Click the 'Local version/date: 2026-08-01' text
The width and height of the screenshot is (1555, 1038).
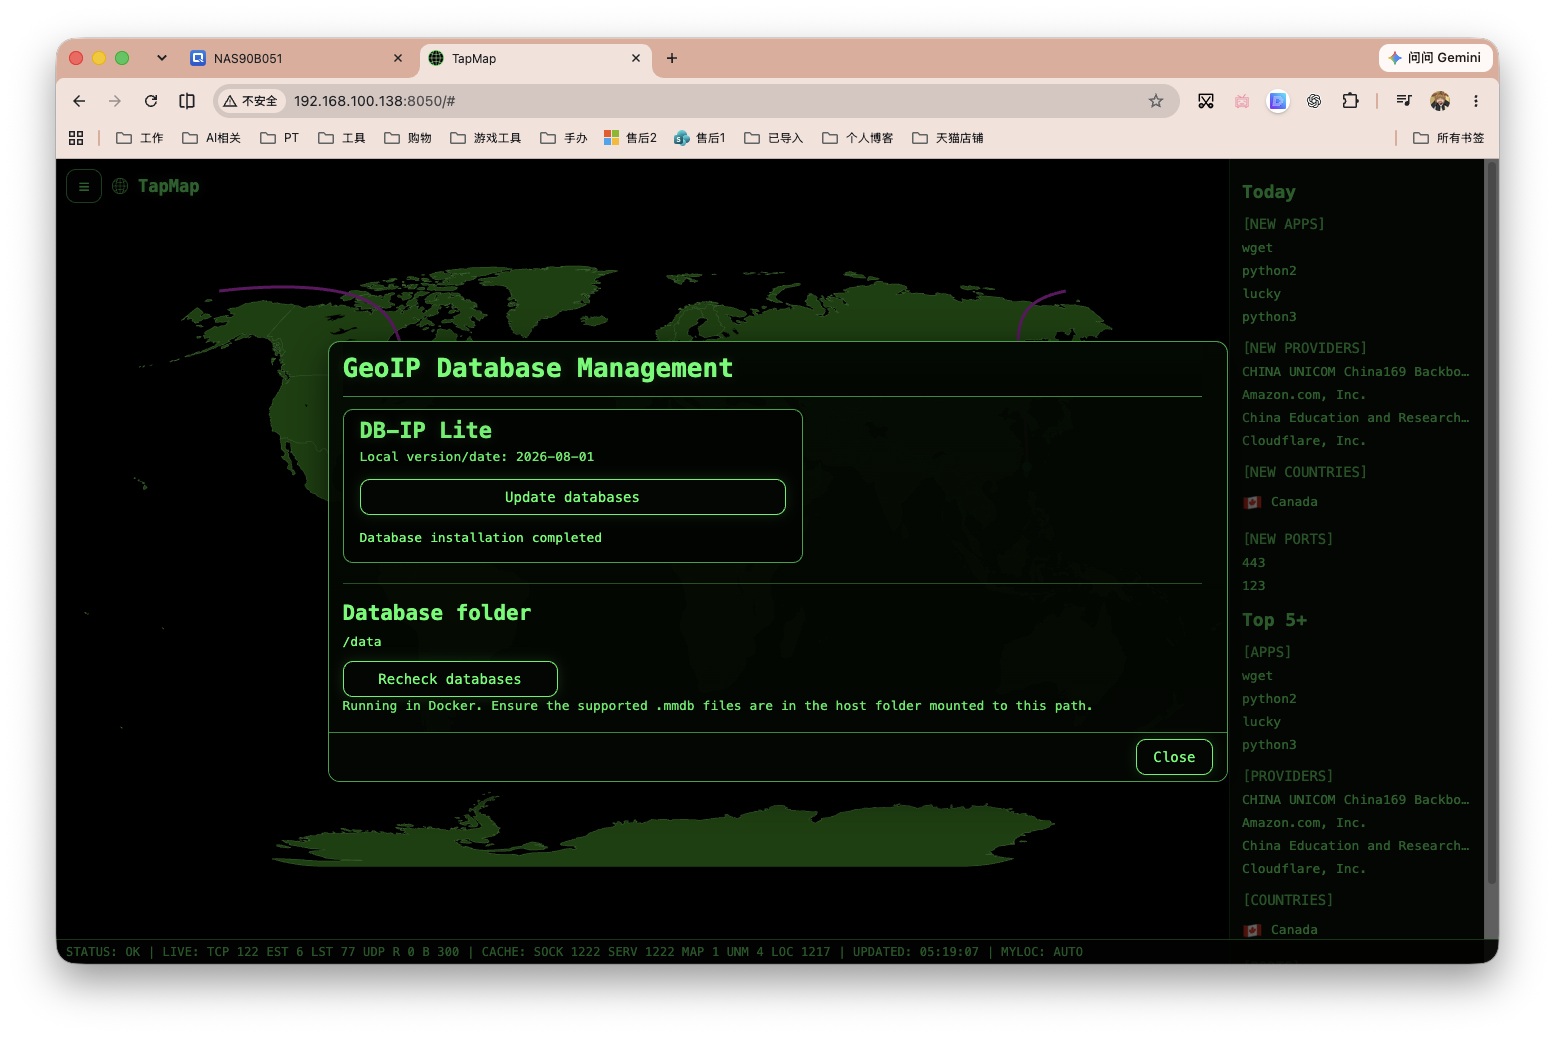click(477, 457)
